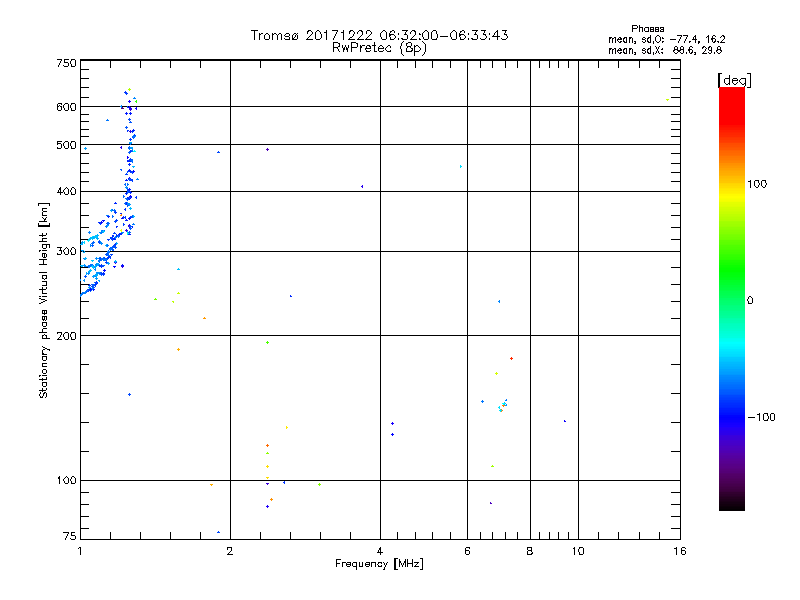Click the Stationary phase Virtual Height label
The image size is (800, 600).
click(44, 301)
